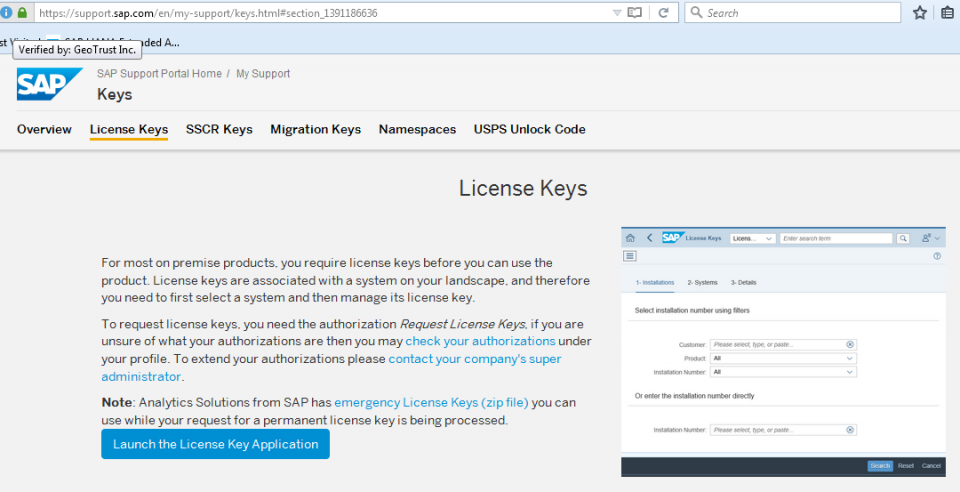Open the SSCR Keys tab
Viewport: 960px width, 492px height.
[219, 130]
